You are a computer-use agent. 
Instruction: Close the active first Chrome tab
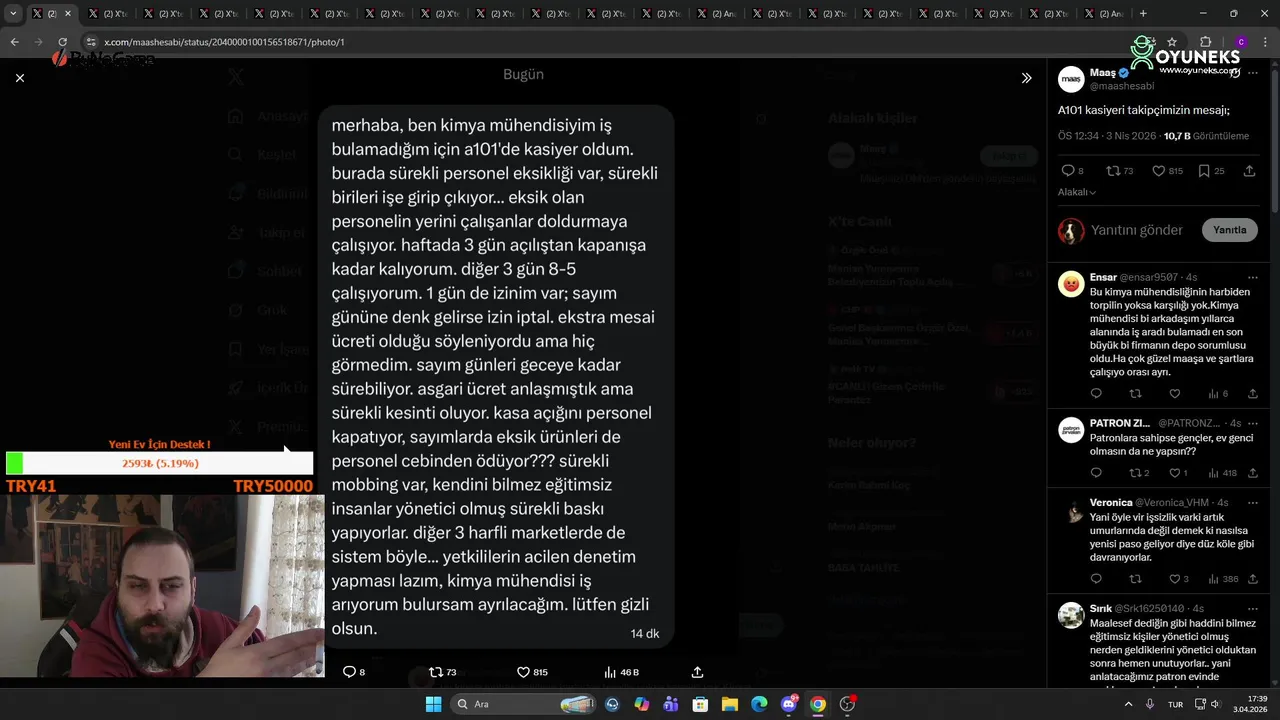(x=68, y=14)
